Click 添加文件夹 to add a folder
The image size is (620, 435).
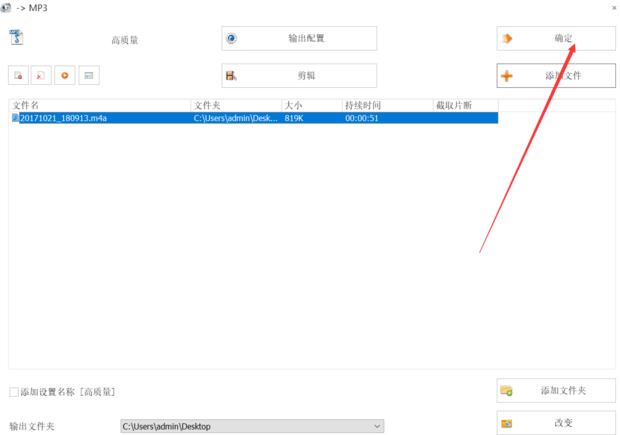(556, 390)
